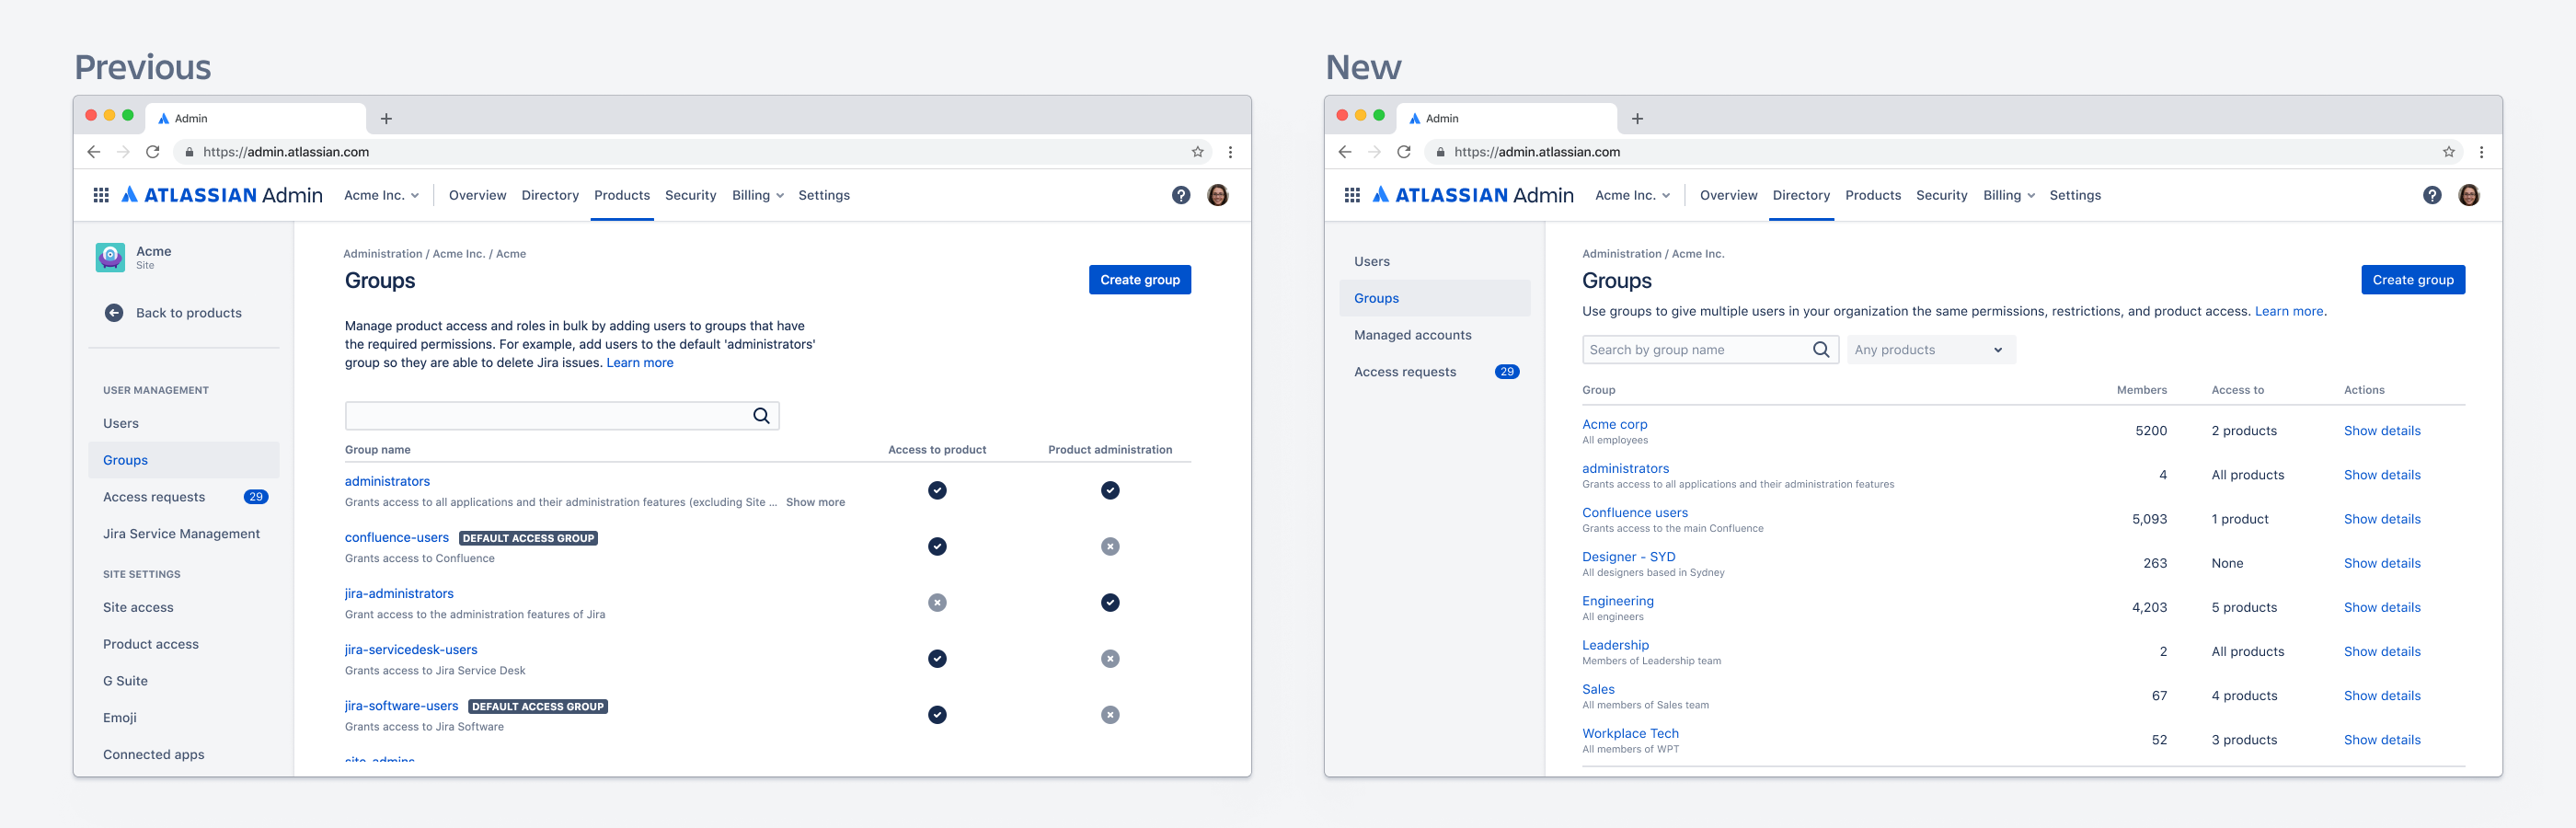Click the Acme site avatar icon

tap(110, 257)
